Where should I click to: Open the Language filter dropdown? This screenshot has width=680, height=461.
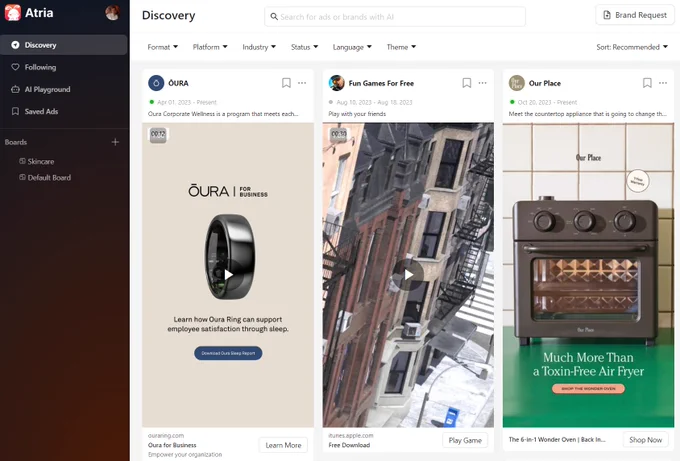tap(352, 47)
